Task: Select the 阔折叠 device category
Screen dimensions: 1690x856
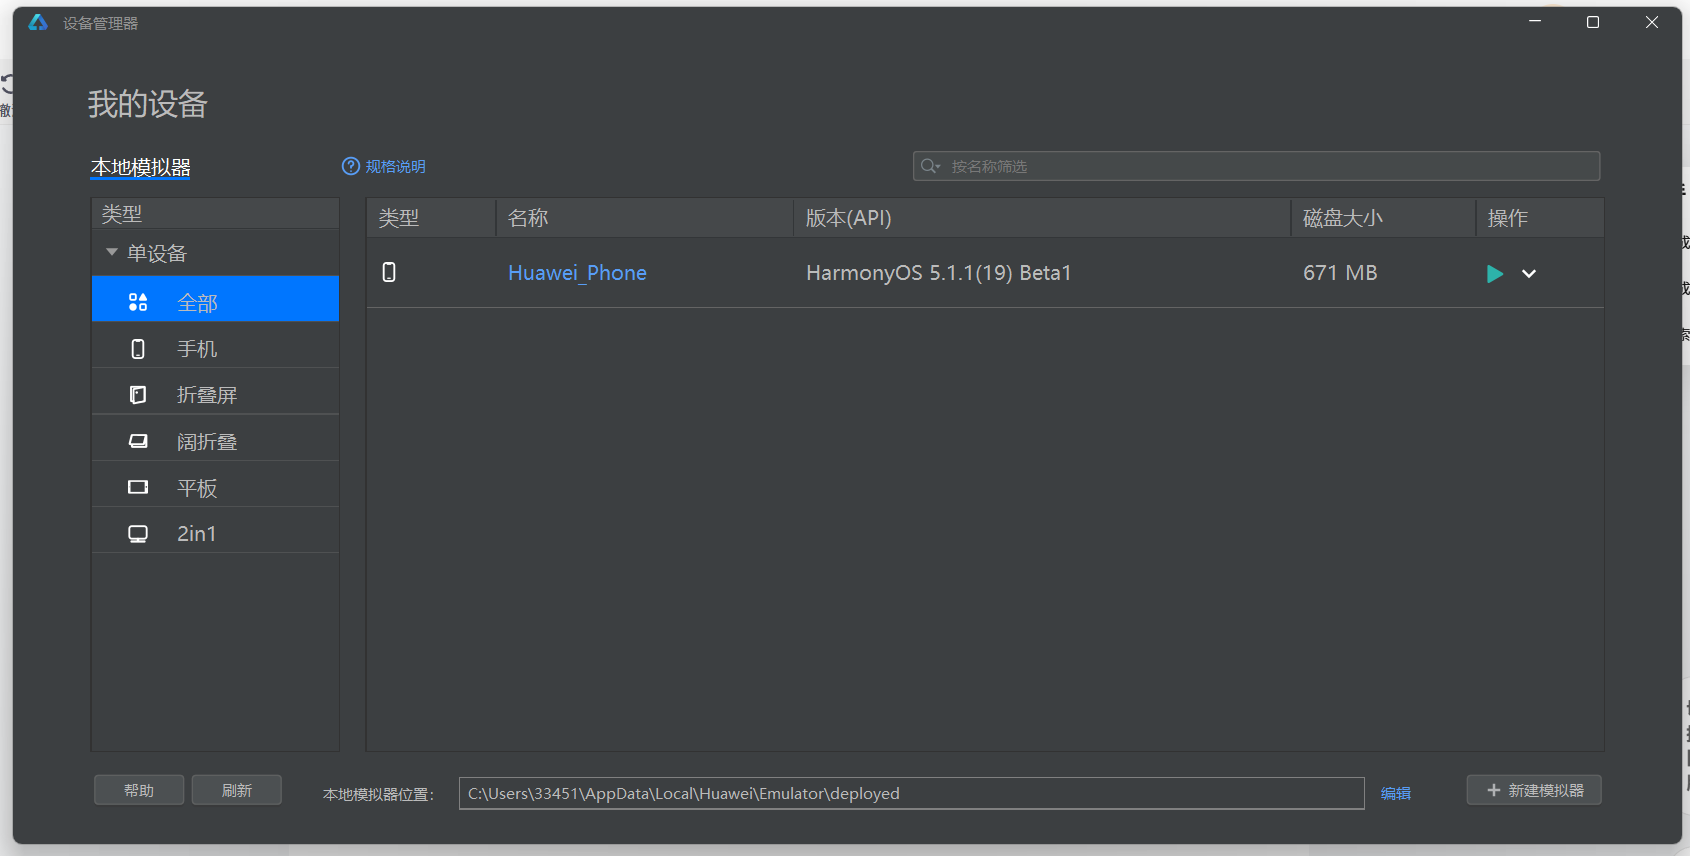Action: tap(215, 438)
